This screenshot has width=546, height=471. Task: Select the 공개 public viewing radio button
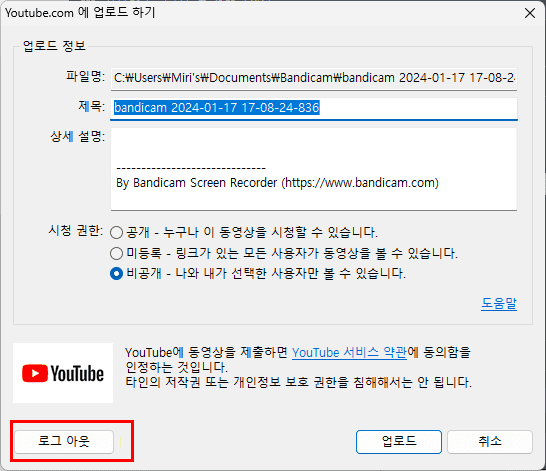click(x=116, y=232)
